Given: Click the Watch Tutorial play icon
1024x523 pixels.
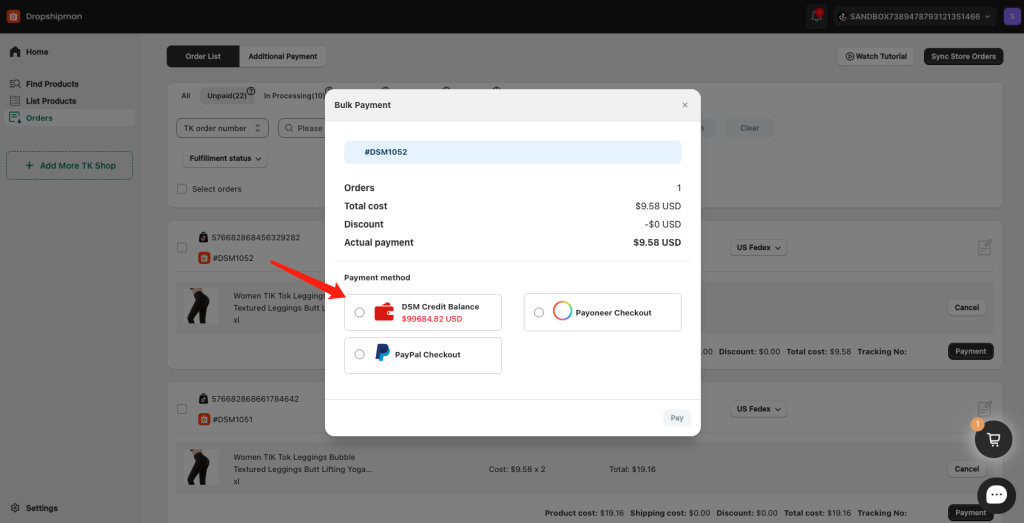Looking at the screenshot, I should click(850, 57).
